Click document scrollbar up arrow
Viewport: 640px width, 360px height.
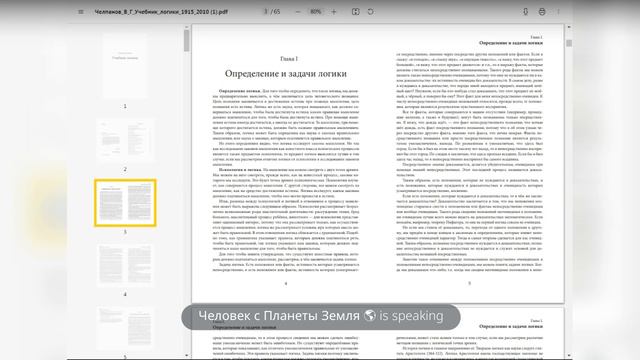pyautogui.click(x=569, y=27)
